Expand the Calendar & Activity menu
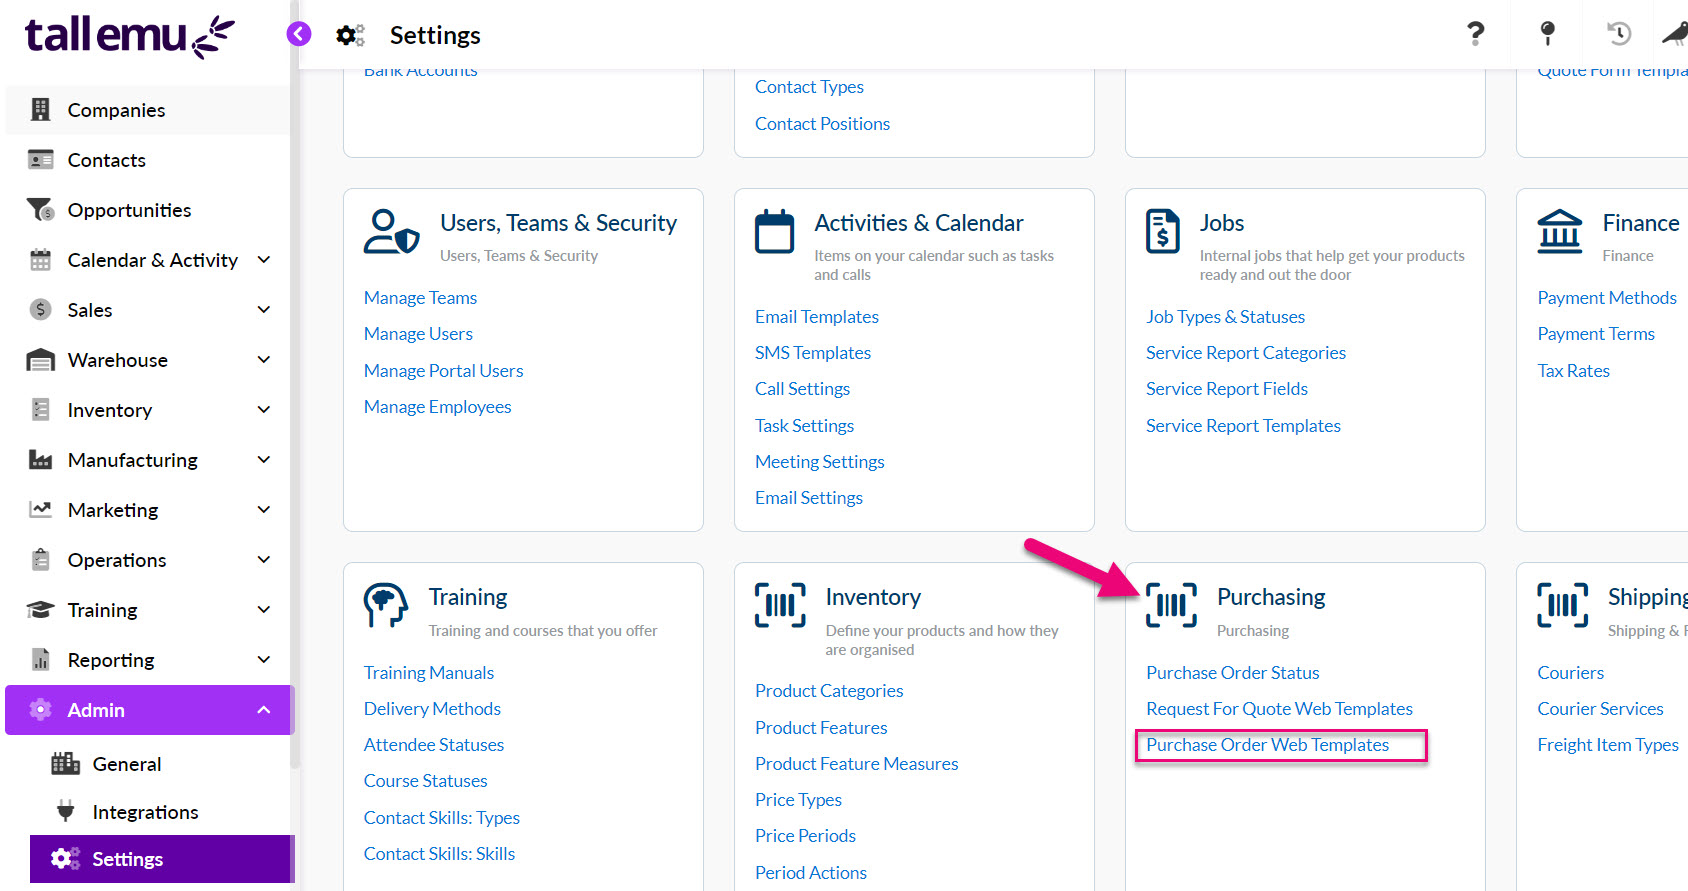The width and height of the screenshot is (1688, 891). click(264, 260)
